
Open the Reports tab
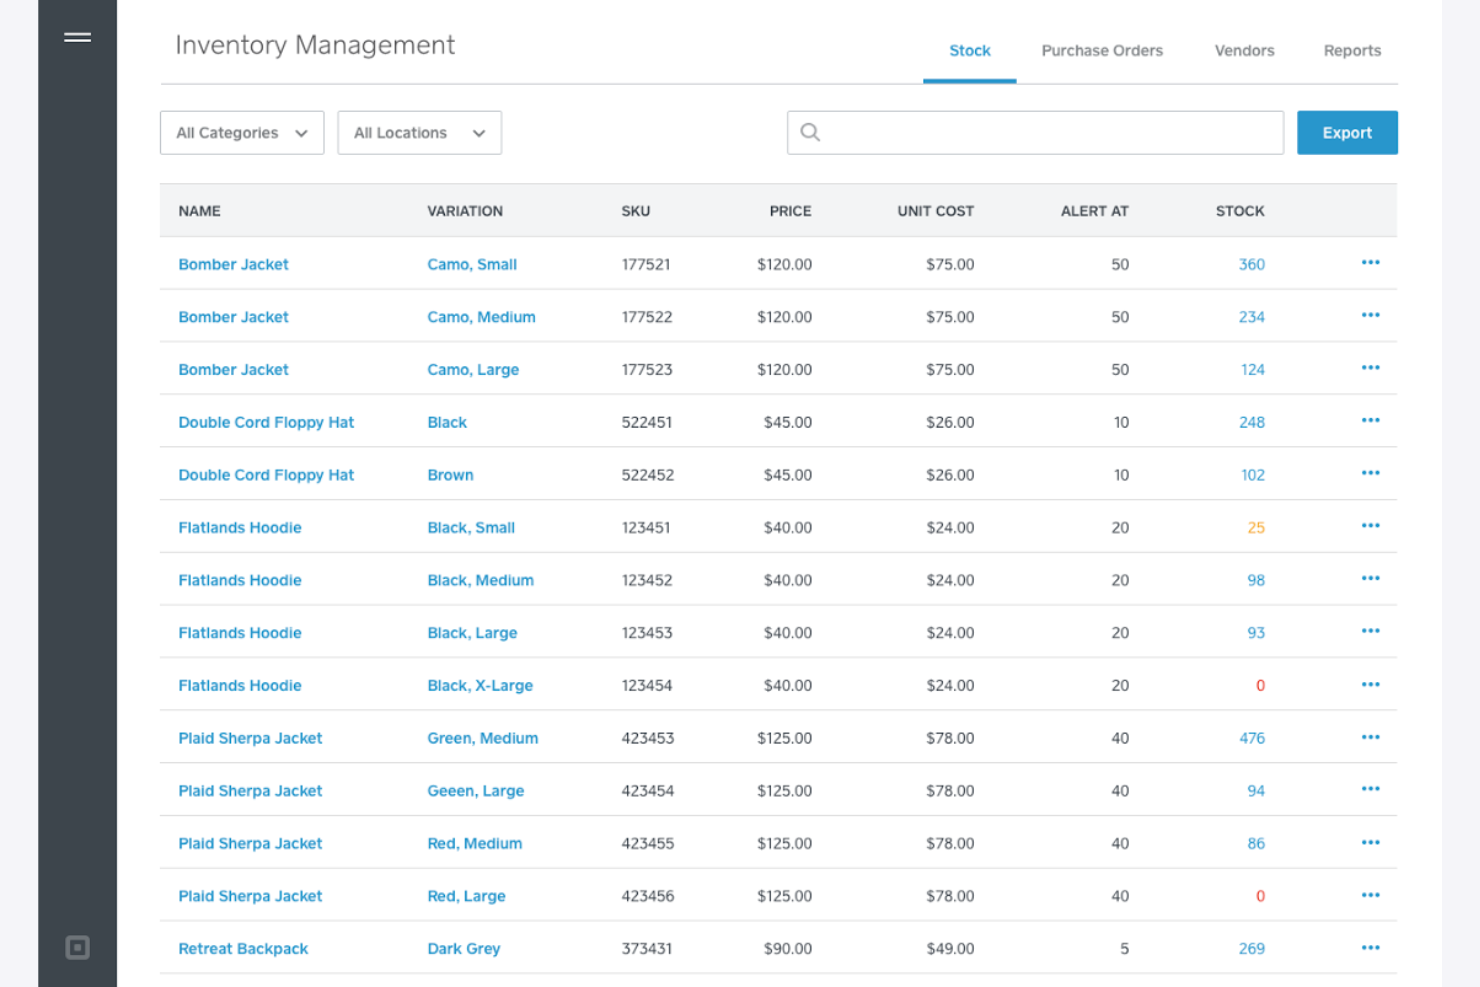1352,50
